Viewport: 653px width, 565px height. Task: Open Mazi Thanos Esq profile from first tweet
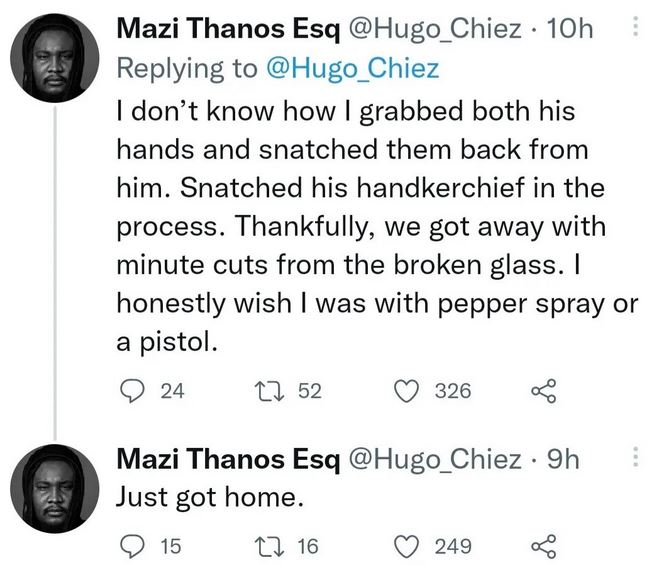[x=226, y=30]
